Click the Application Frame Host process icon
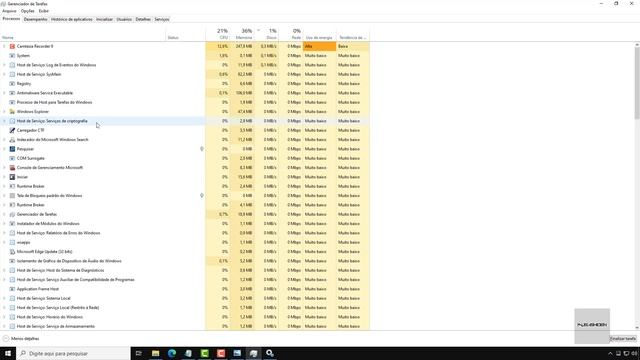The width and height of the screenshot is (640, 360). 12,289
